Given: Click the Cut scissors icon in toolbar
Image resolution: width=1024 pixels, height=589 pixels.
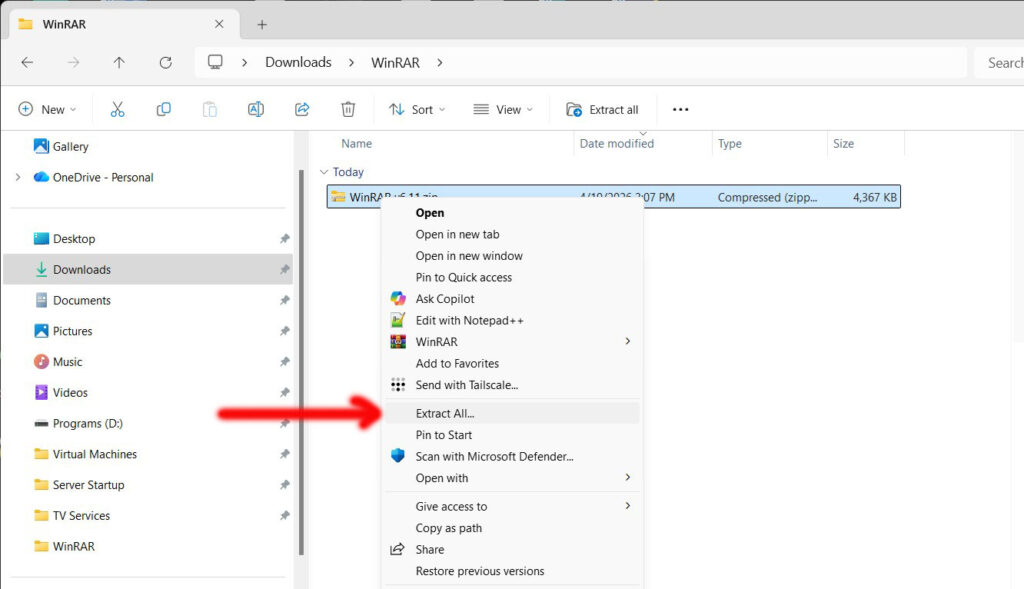Looking at the screenshot, I should pos(117,109).
